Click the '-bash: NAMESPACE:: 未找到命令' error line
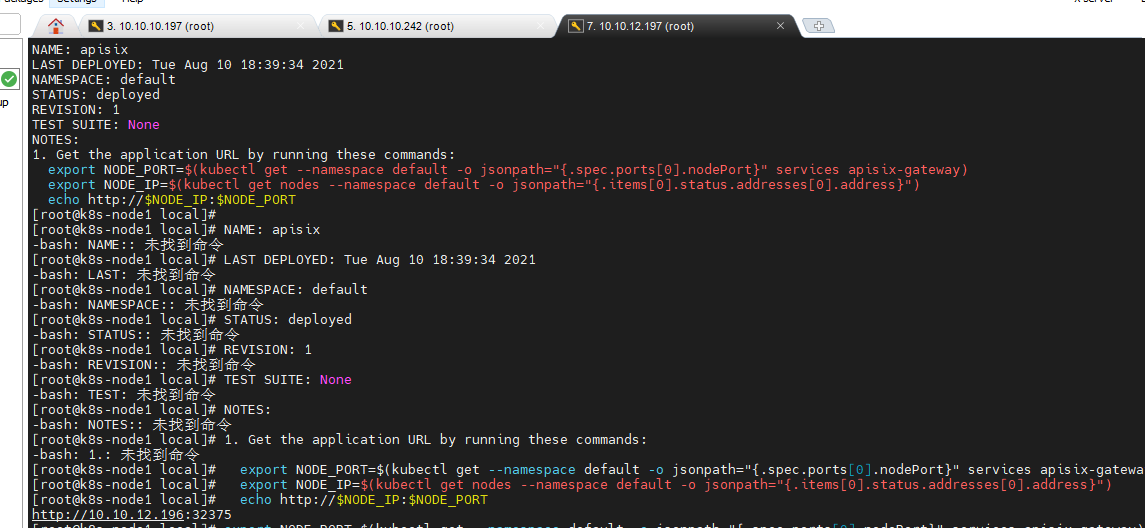This screenshot has height=528, width=1145. [148, 305]
